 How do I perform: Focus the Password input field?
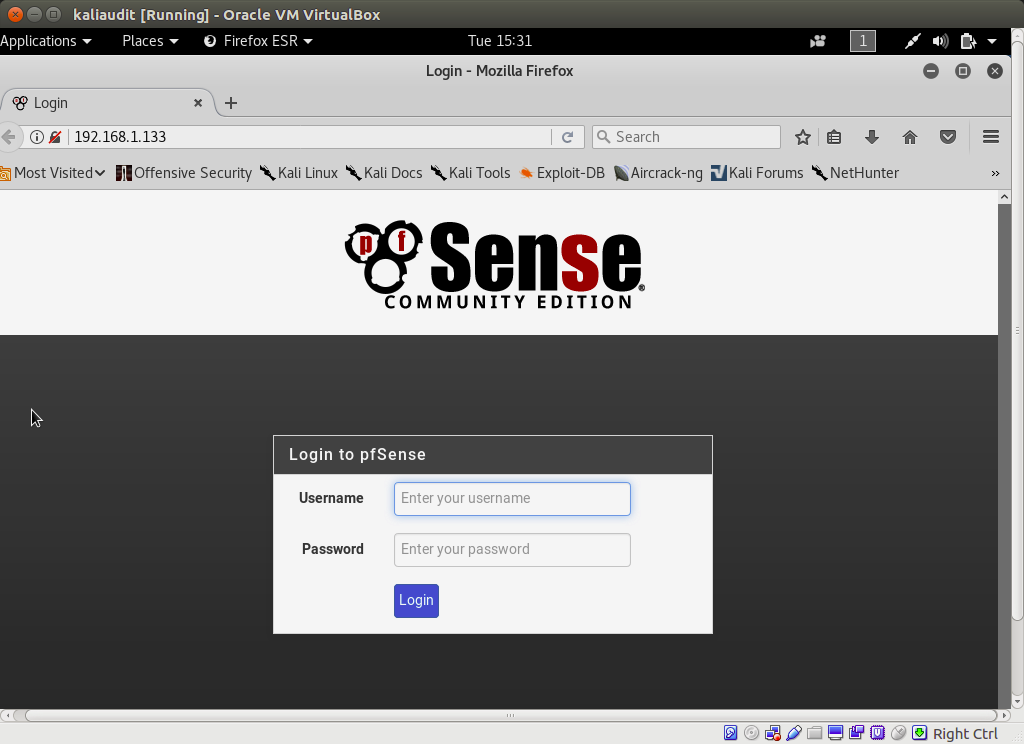[512, 550]
